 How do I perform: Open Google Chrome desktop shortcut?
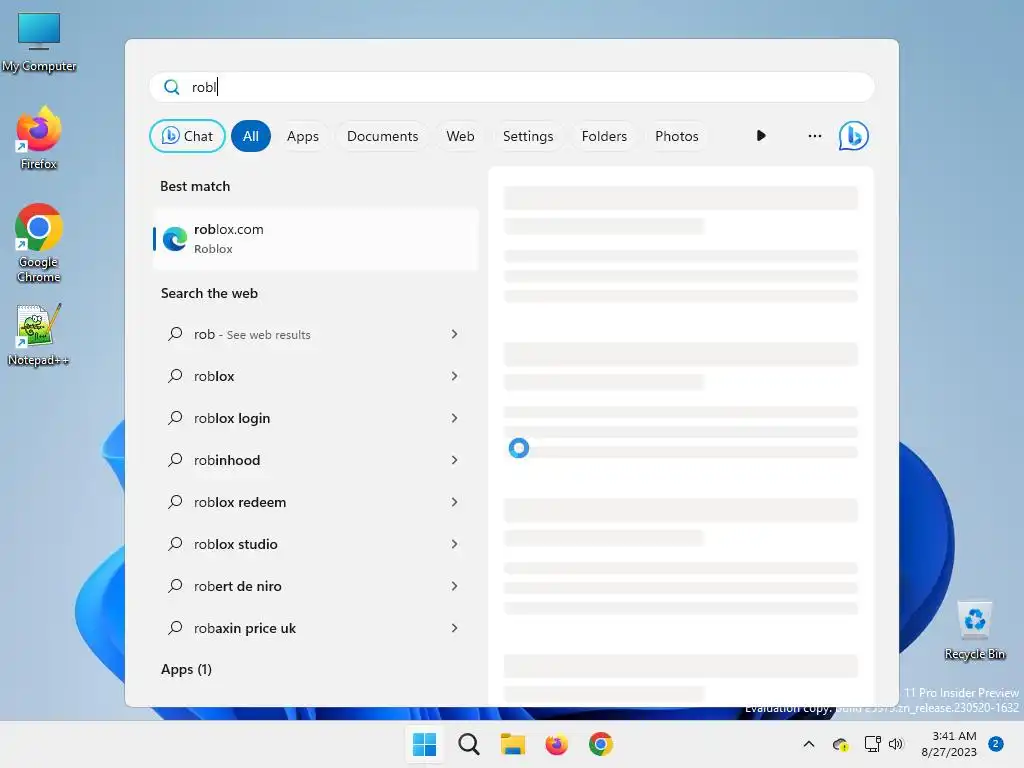point(39,243)
